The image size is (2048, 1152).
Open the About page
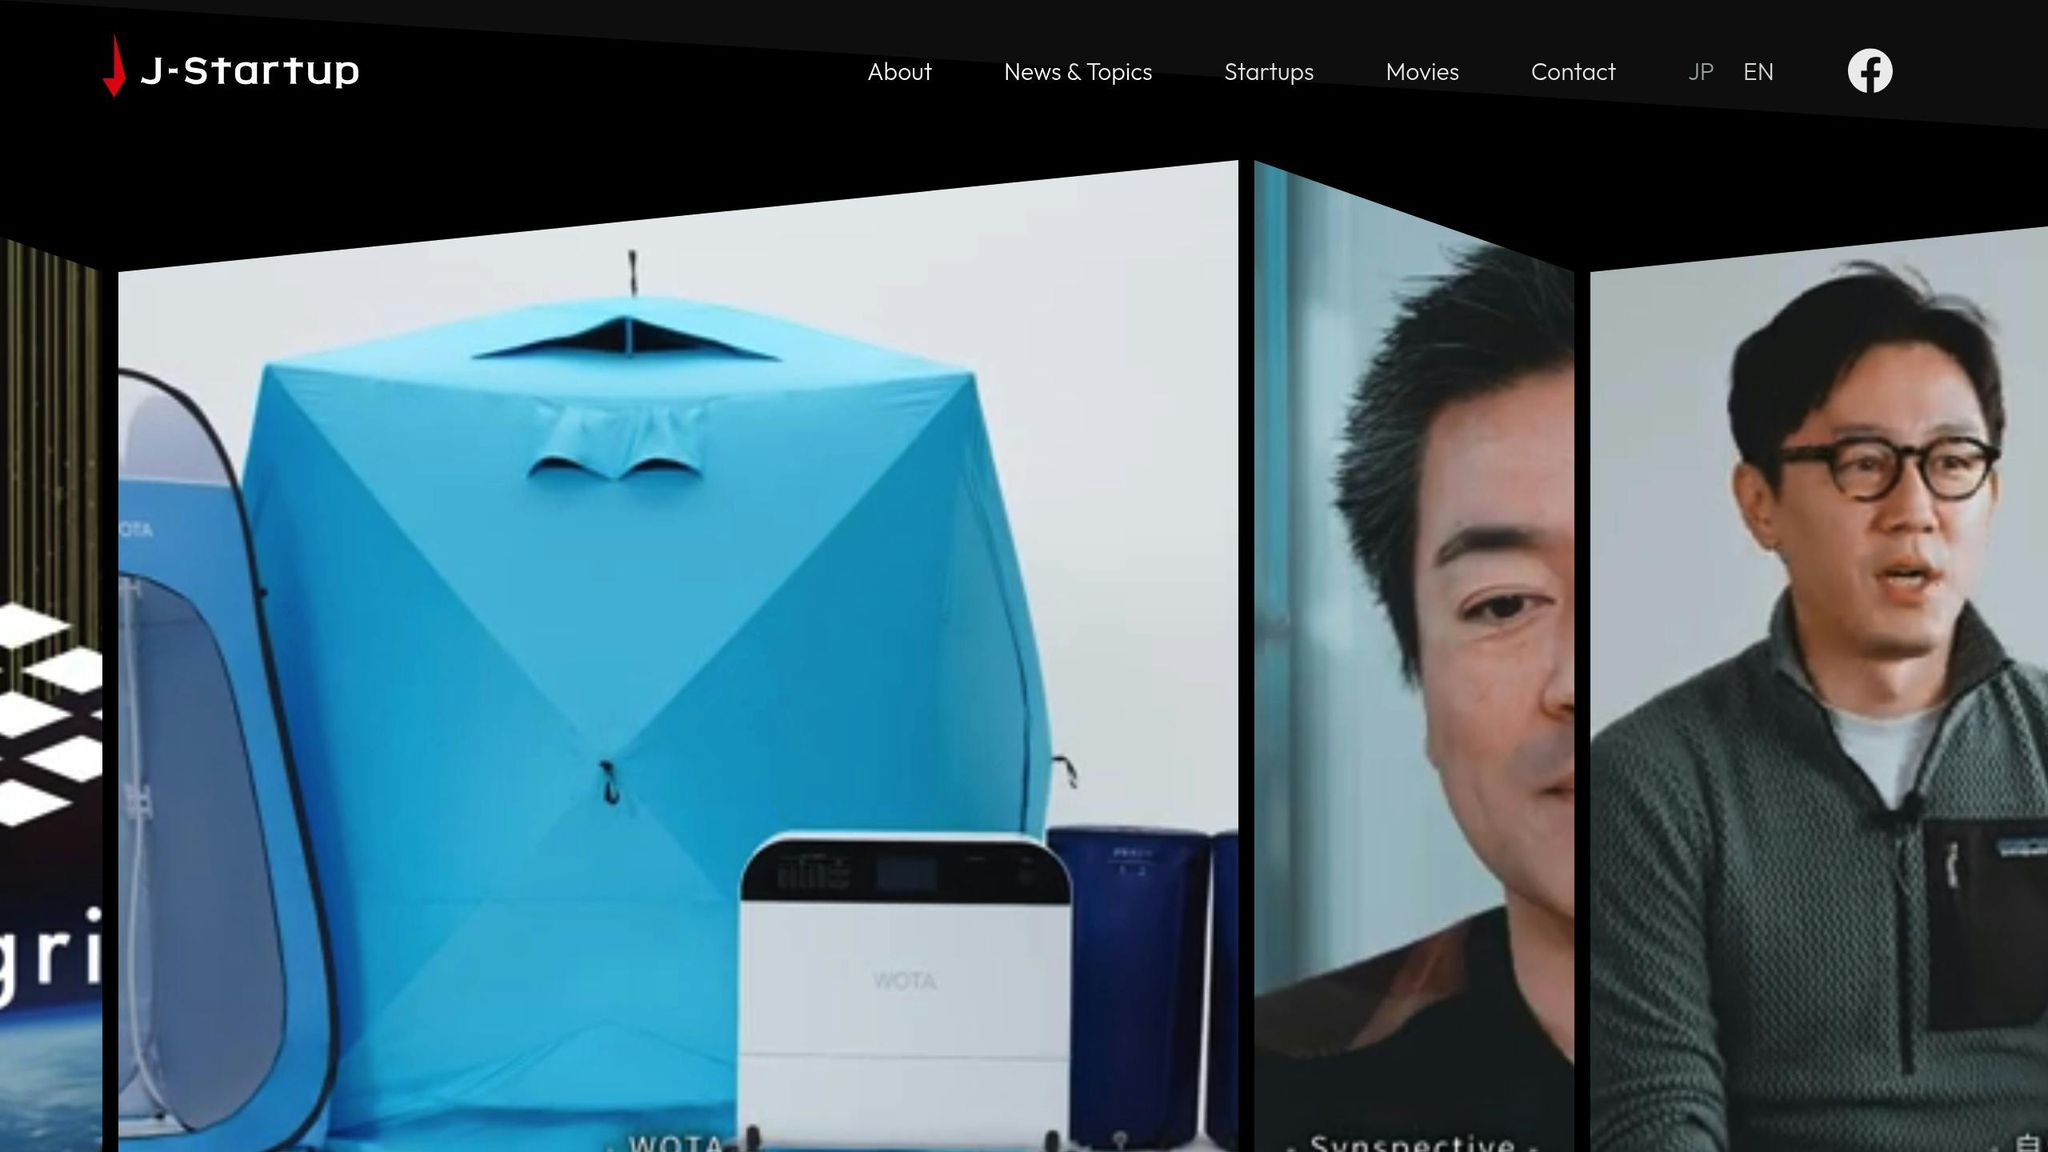point(898,72)
